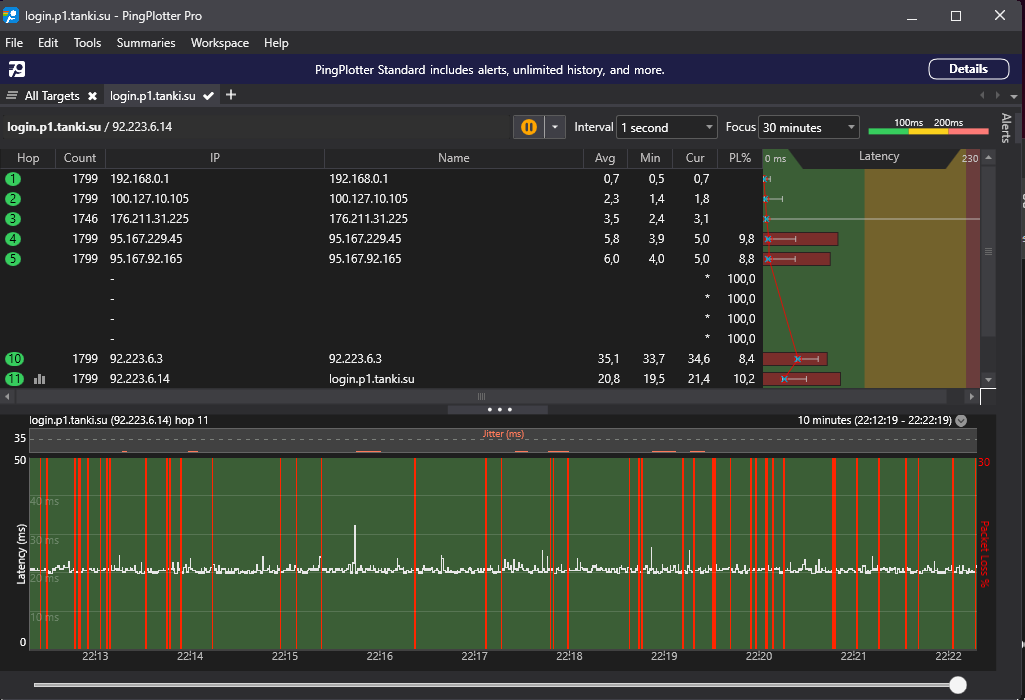Click the hop 10 green circle icon

[x=13, y=359]
